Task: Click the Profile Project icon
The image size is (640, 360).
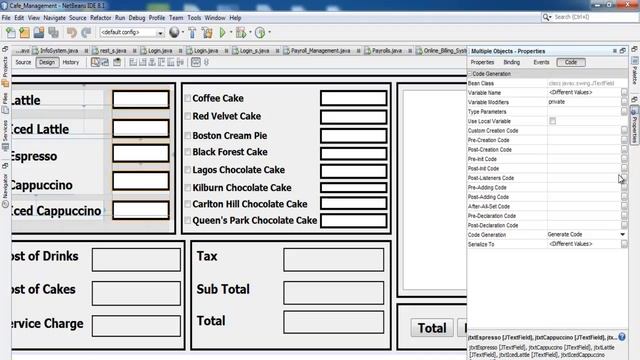Action: coord(260,33)
